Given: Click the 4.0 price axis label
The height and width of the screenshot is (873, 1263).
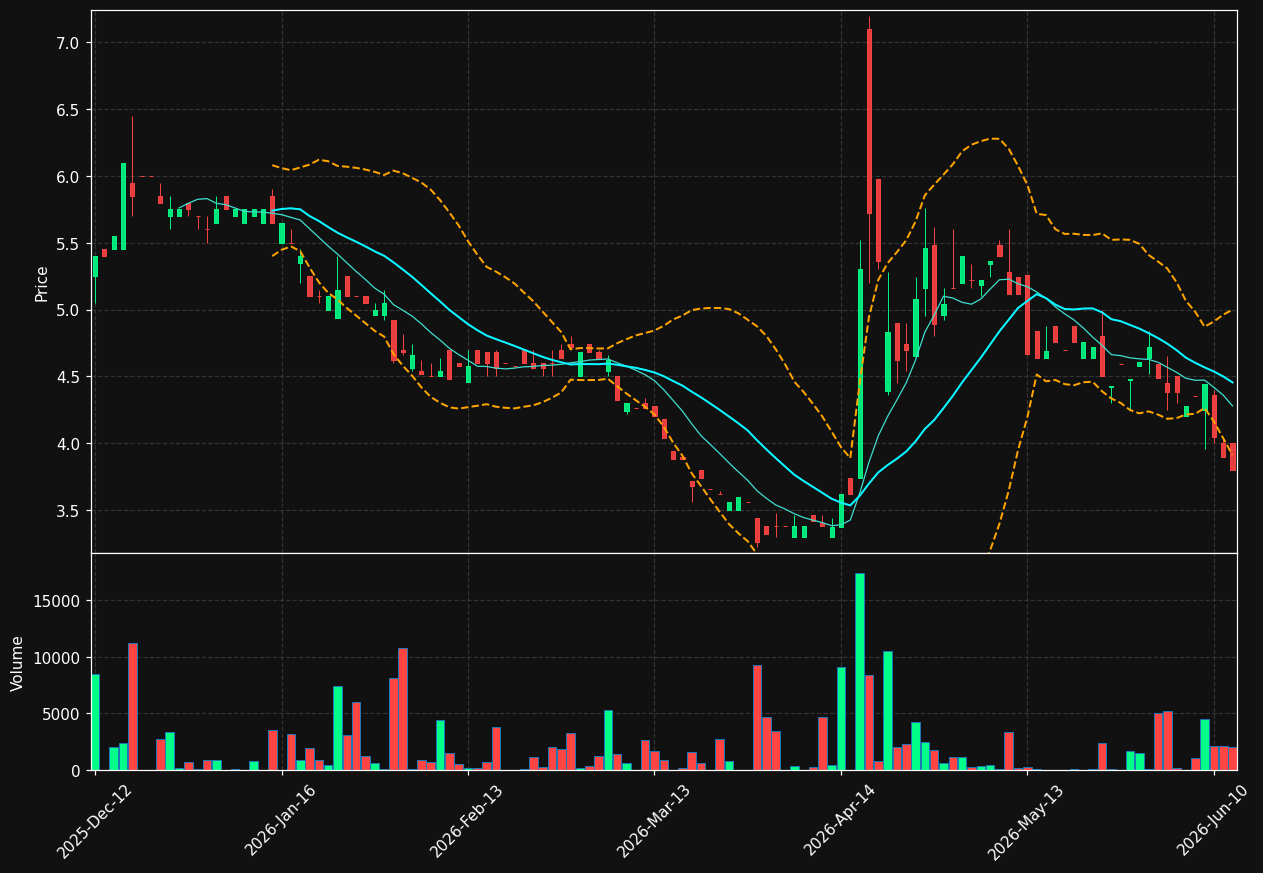Looking at the screenshot, I should click(x=69, y=444).
